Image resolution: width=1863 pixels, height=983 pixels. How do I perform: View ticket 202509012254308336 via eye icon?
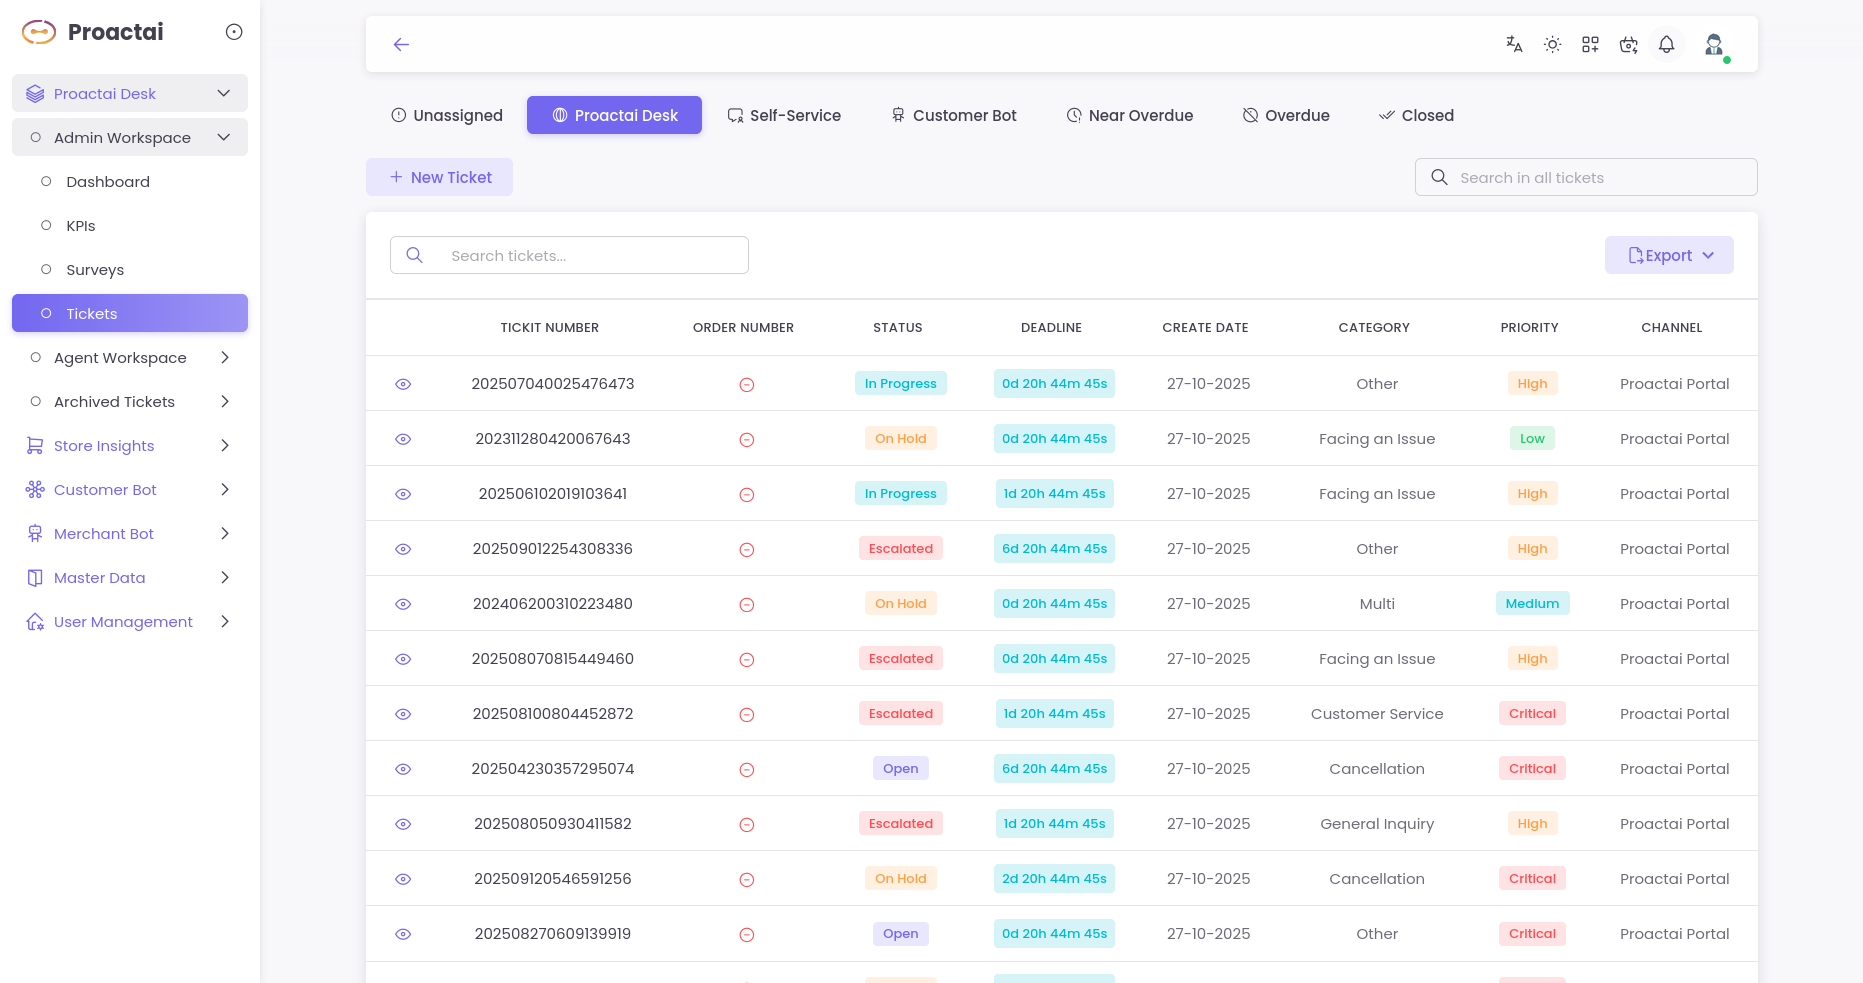coord(403,549)
